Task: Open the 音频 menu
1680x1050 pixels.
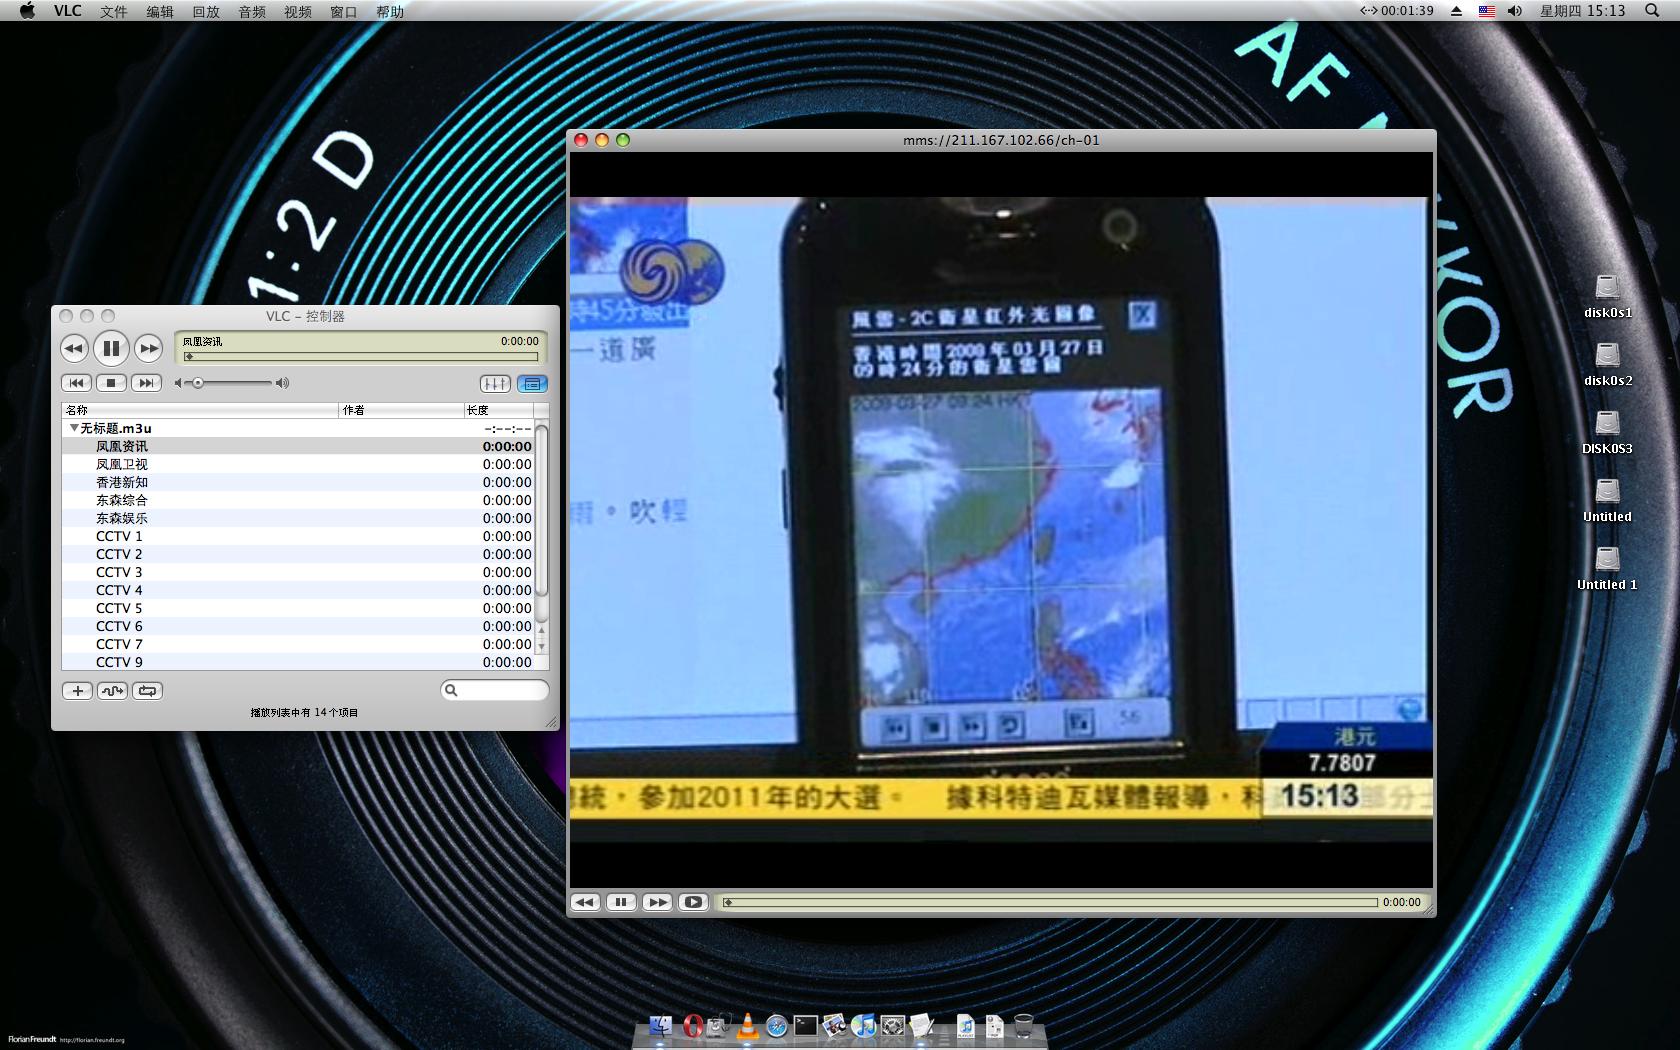Action: point(252,11)
